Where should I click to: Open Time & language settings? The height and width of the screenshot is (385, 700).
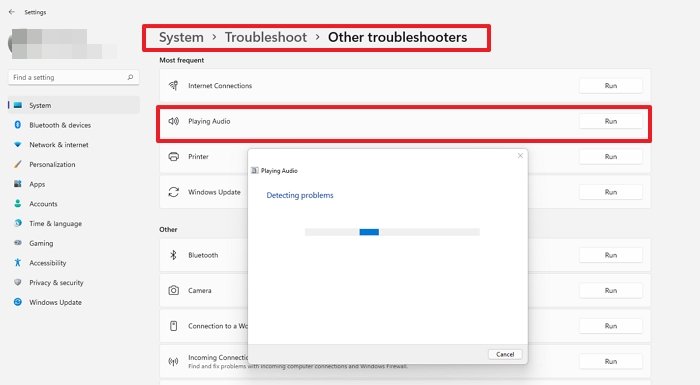point(74,223)
